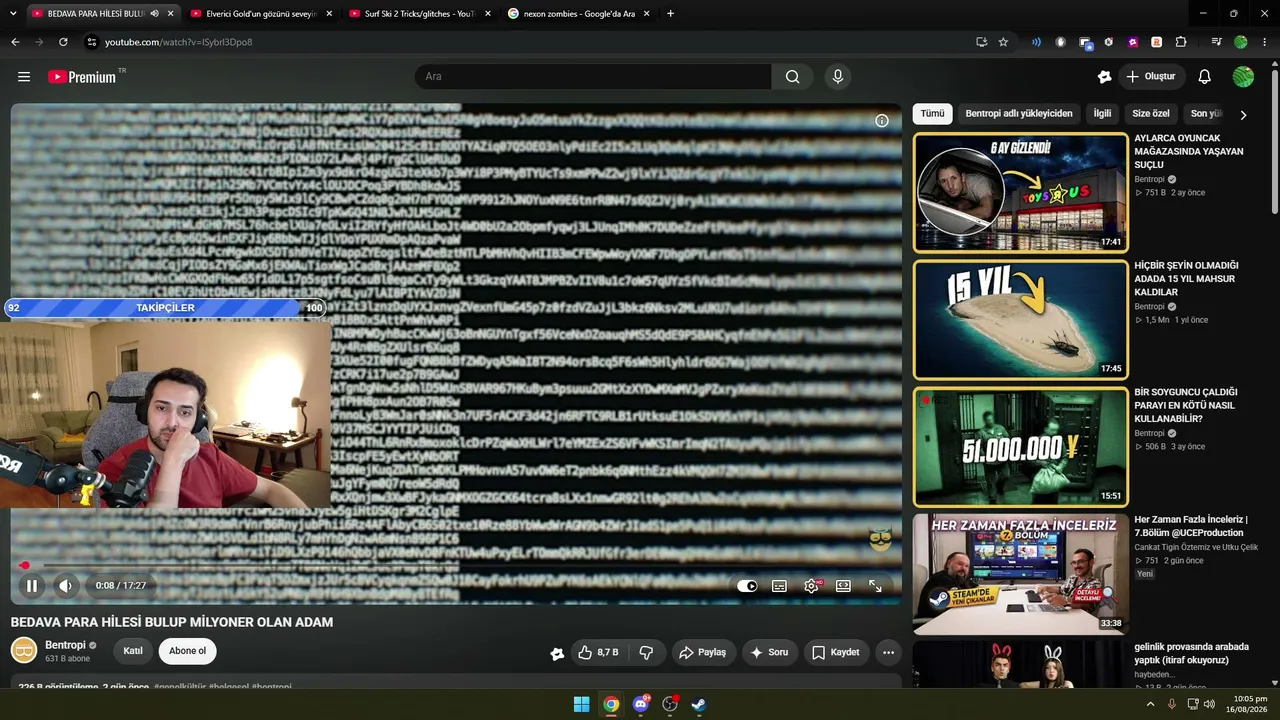Open the Oluştur create menu
Screen dimensions: 1280x720
1150,77
